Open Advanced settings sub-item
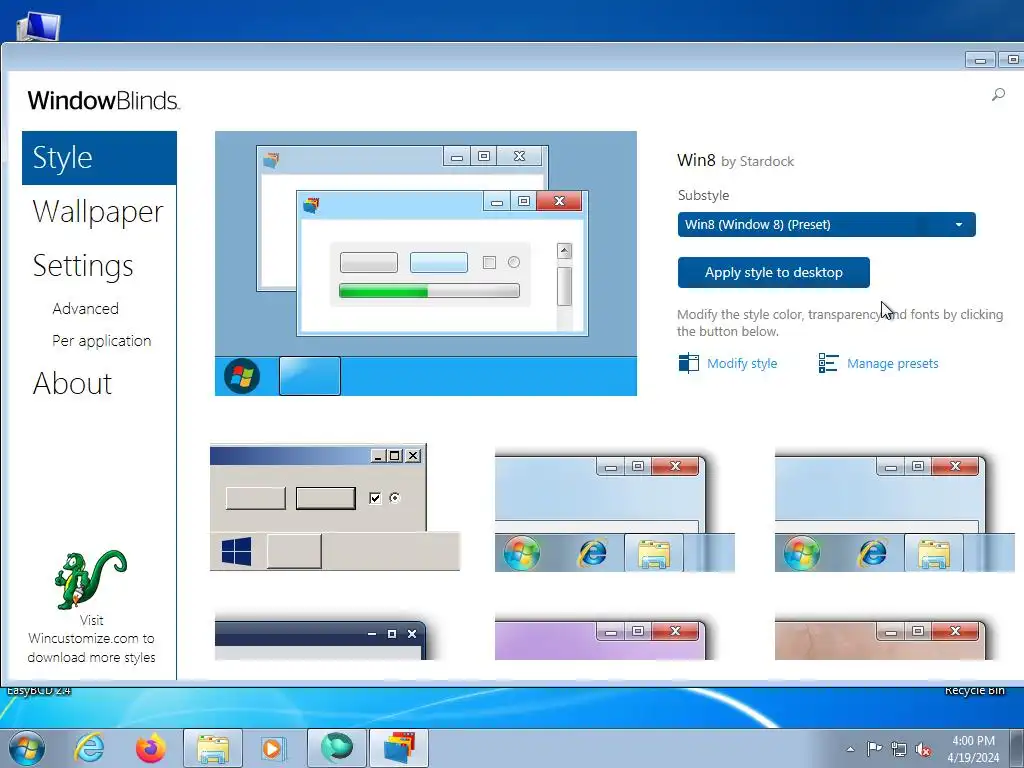The image size is (1024, 768). click(86, 308)
